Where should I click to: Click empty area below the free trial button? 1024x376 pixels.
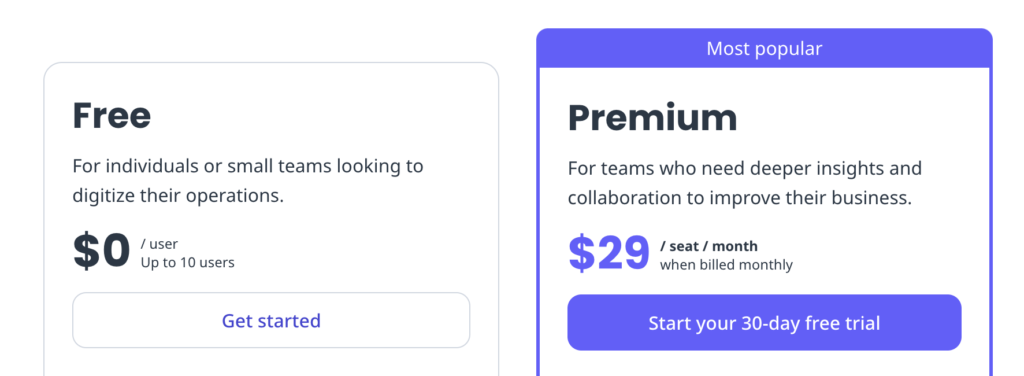coord(764,364)
